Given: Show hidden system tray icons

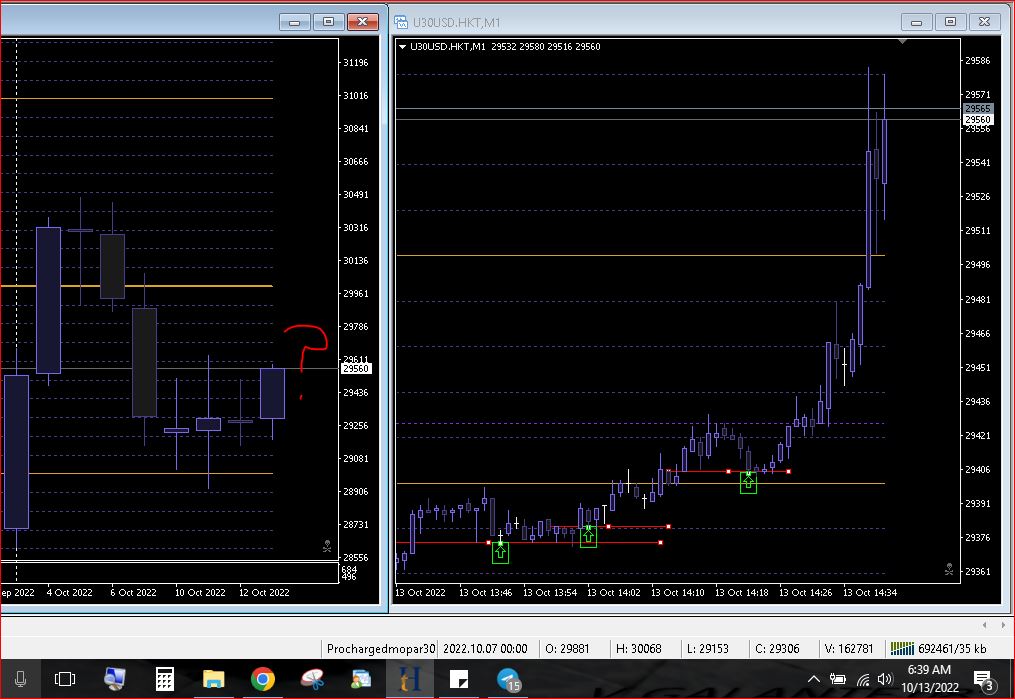Looking at the screenshot, I should [815, 680].
